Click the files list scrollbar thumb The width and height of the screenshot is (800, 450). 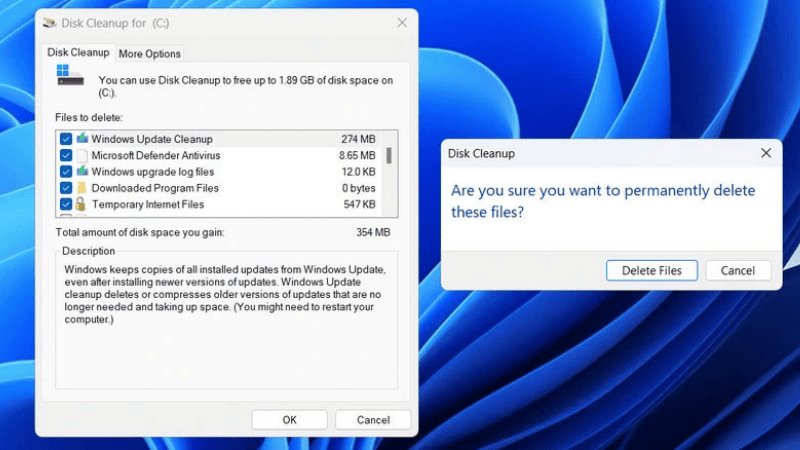click(x=389, y=155)
